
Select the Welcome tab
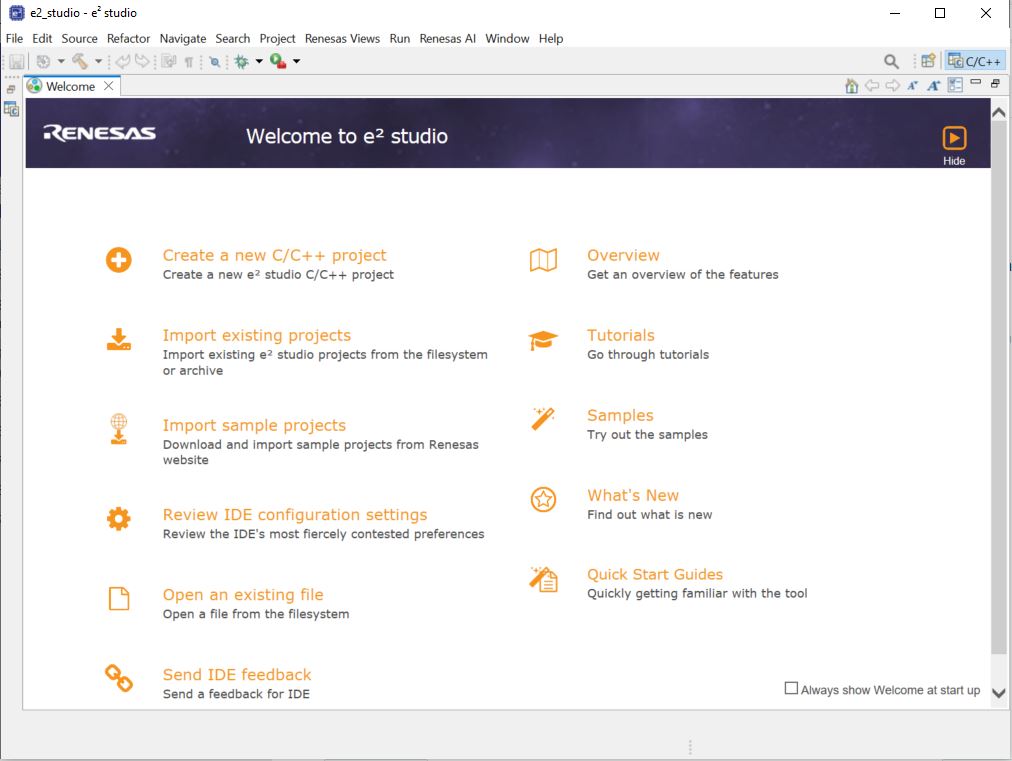[70, 86]
